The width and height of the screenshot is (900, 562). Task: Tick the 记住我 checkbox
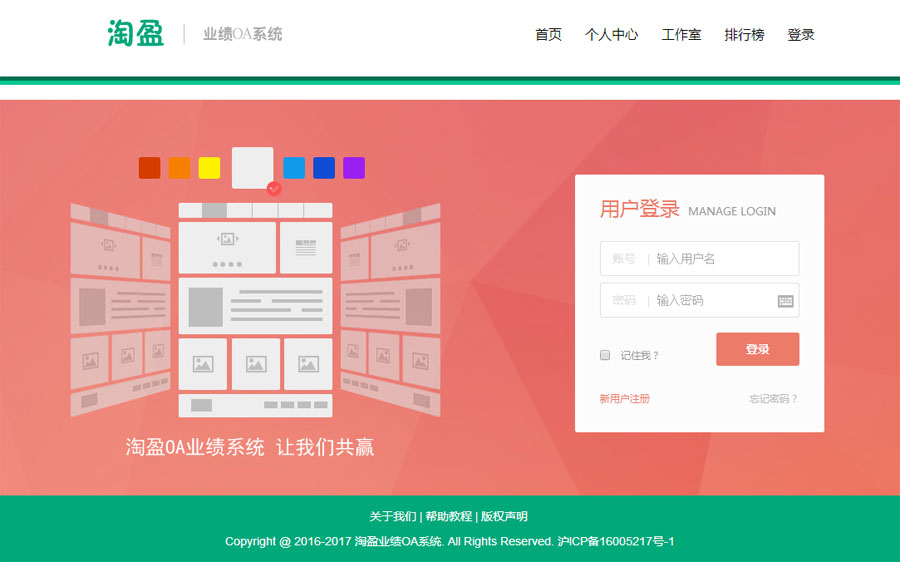coord(605,355)
